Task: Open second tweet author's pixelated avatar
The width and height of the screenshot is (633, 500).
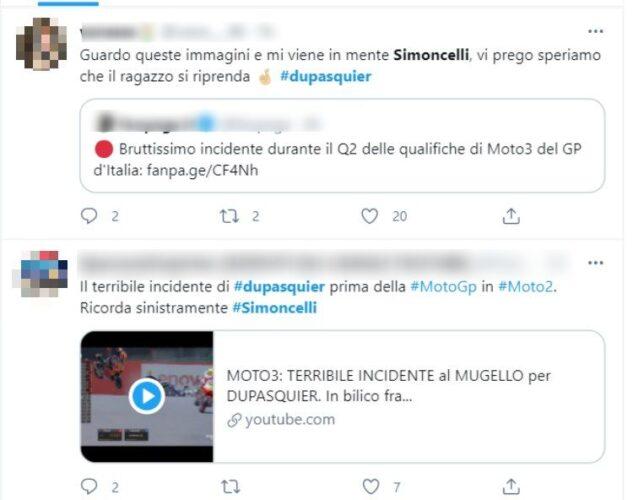Action: tap(40, 274)
